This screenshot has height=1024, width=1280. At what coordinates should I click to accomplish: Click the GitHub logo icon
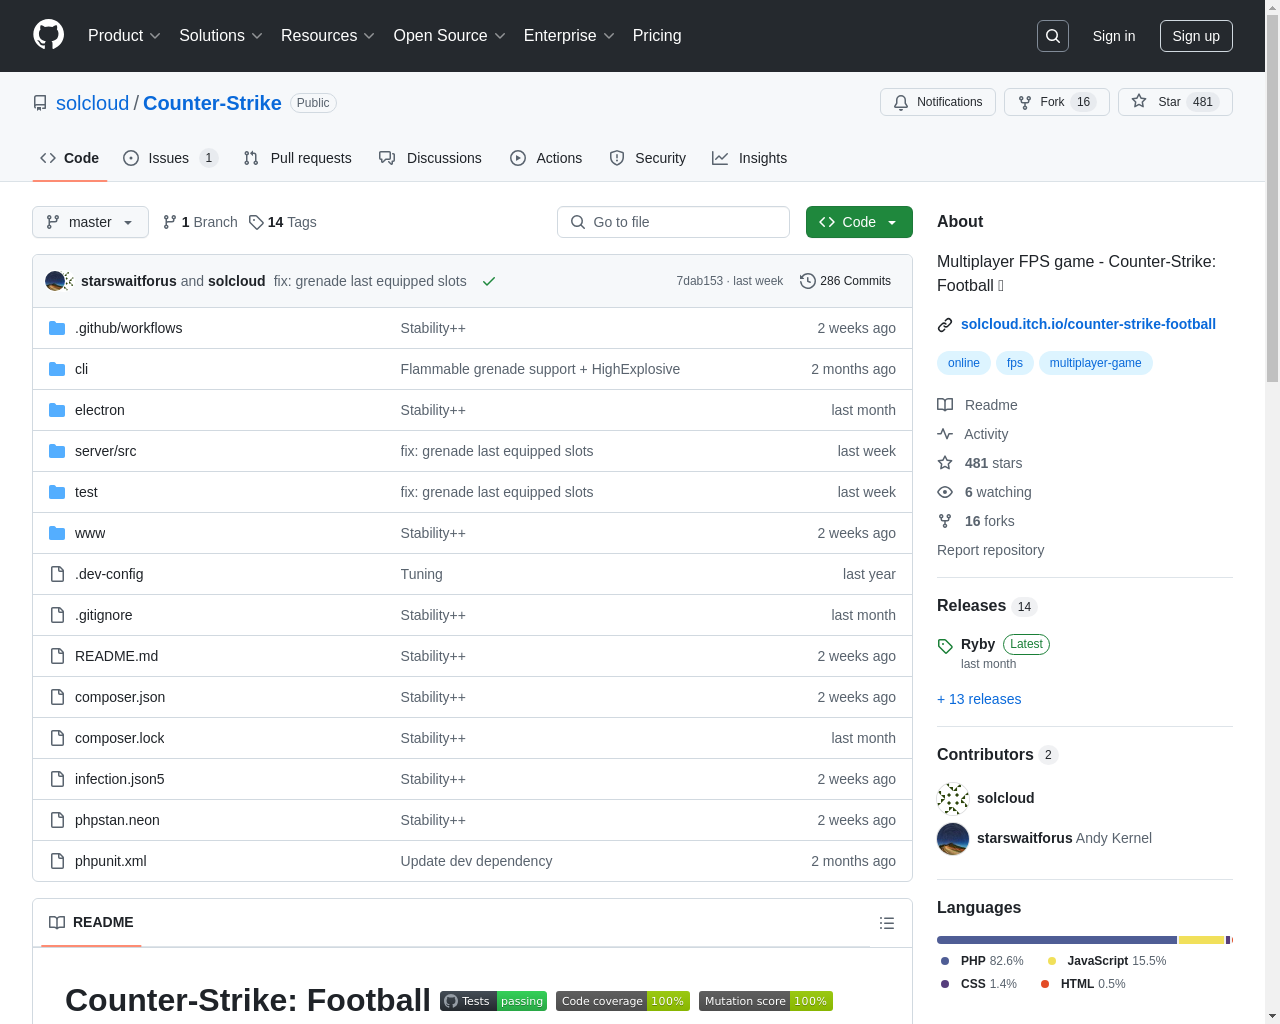[x=48, y=35]
